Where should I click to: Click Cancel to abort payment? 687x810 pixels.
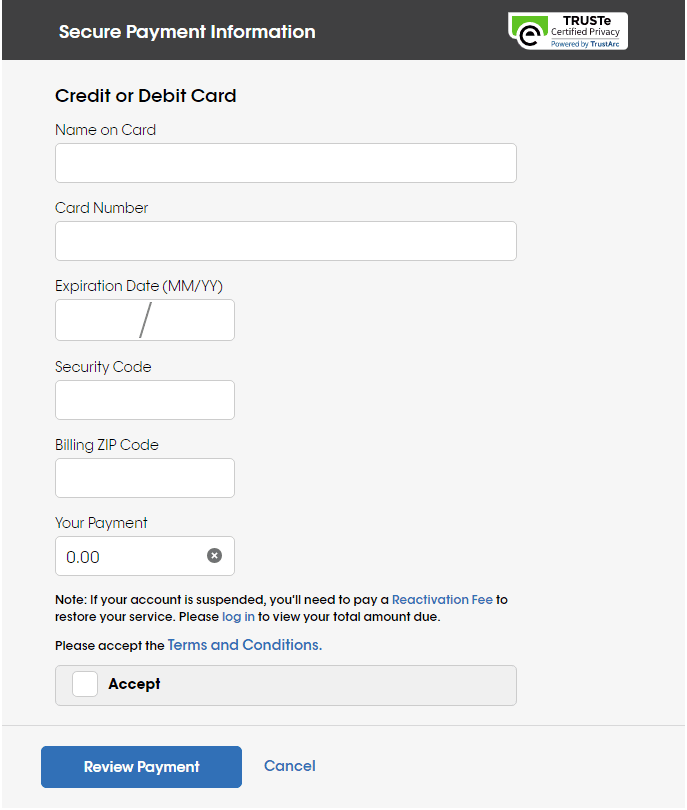(289, 765)
